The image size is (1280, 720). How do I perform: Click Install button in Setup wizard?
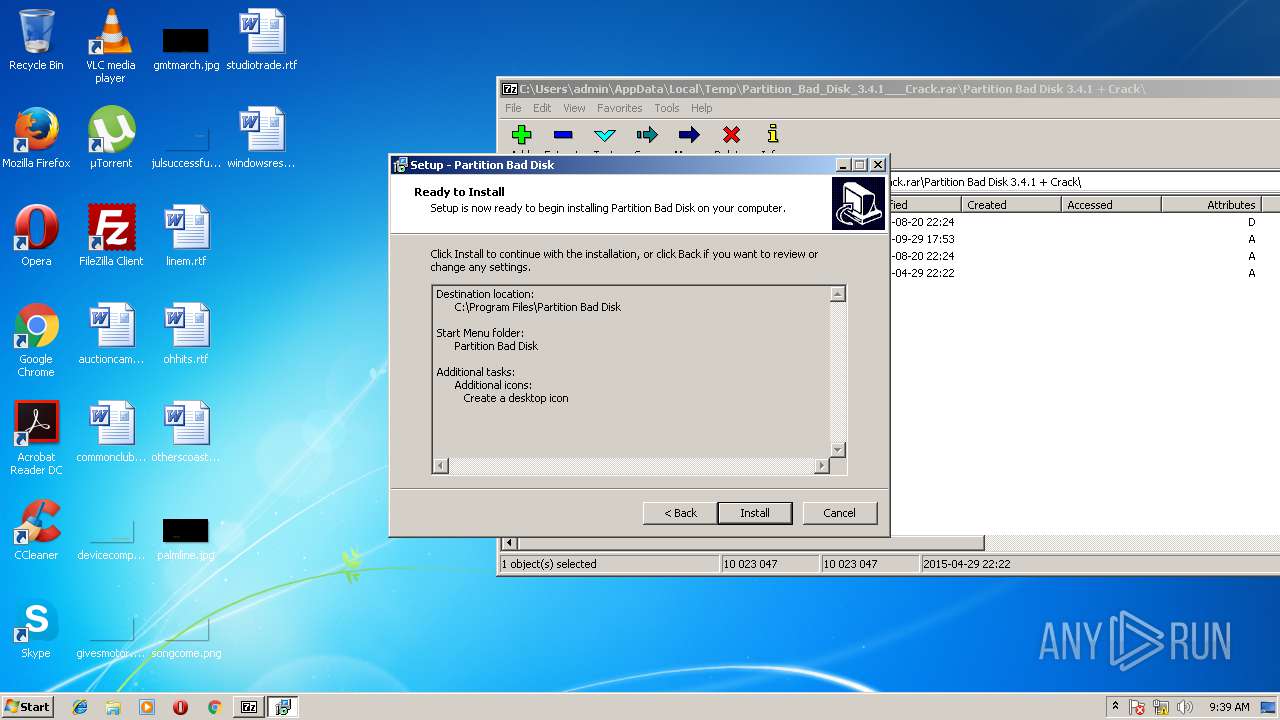coord(755,513)
